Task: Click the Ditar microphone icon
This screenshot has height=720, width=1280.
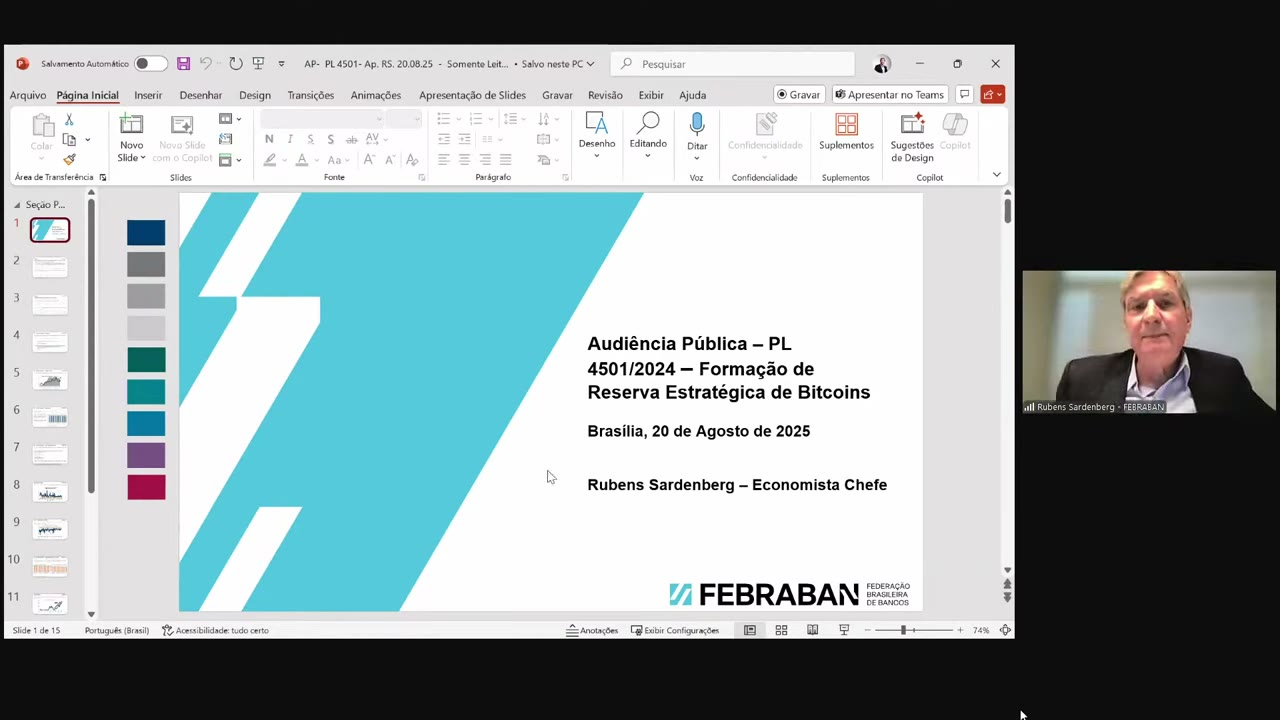Action: pos(697,125)
